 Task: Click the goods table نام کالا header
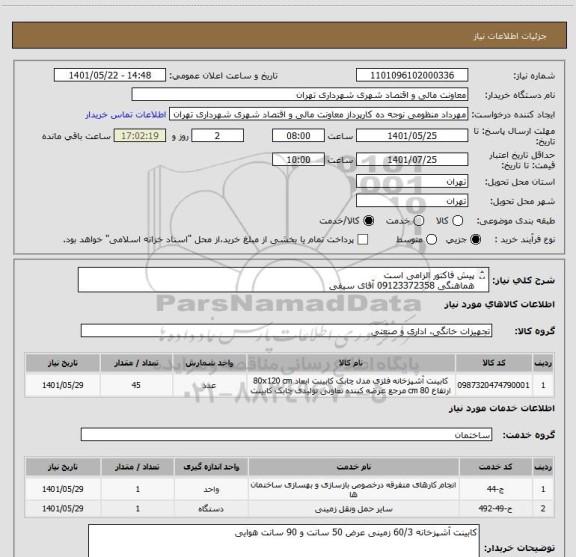(351, 363)
